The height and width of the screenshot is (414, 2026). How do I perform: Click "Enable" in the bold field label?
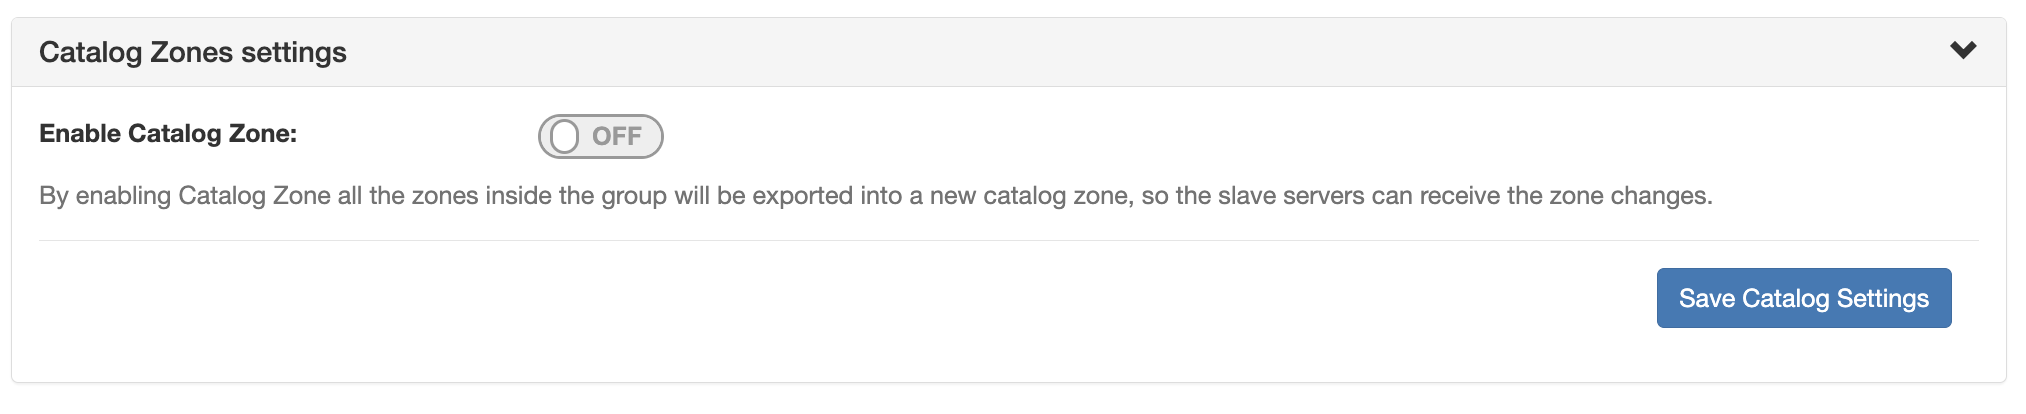tap(80, 134)
